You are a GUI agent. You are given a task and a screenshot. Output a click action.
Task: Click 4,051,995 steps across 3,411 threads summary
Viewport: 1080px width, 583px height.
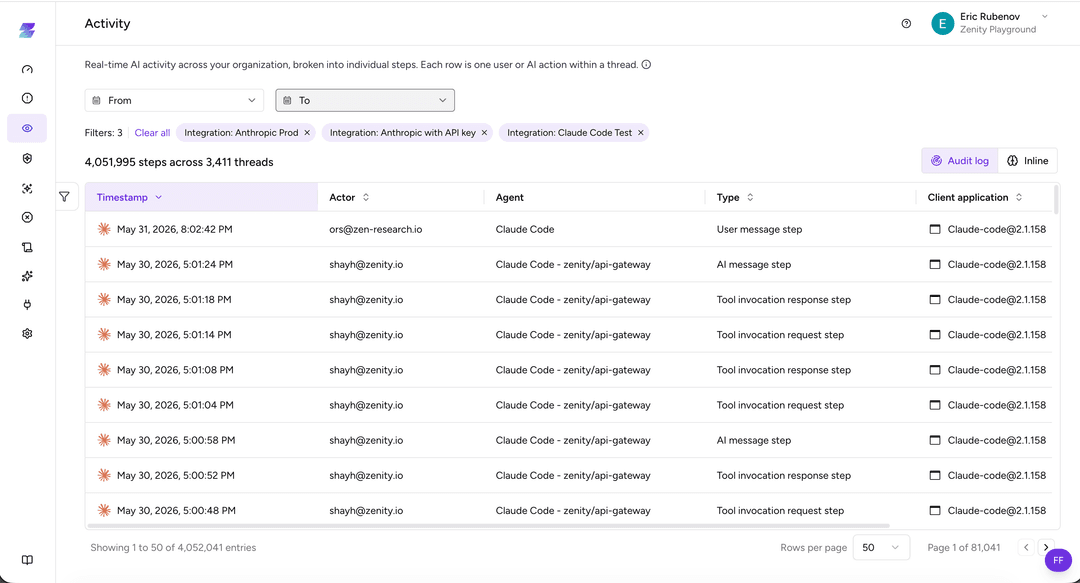179,162
